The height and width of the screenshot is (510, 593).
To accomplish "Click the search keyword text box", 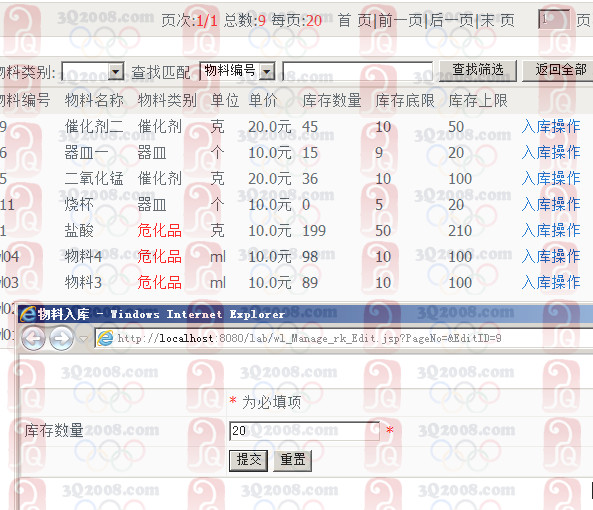I will (x=357, y=71).
